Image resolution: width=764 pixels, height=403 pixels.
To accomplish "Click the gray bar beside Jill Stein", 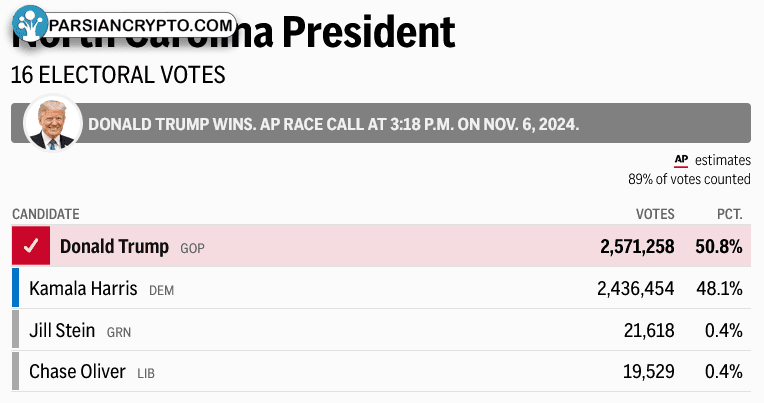I will pyautogui.click(x=16, y=329).
